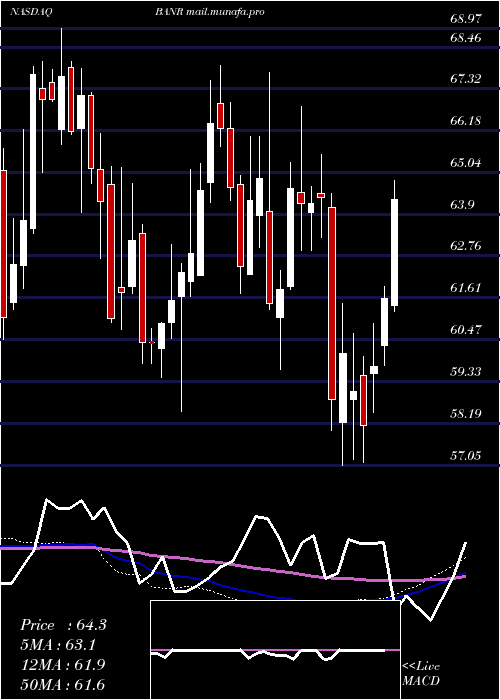Click inside the Live MACD inset box
Viewport: 500px width, 700px height.
[x=275, y=650]
